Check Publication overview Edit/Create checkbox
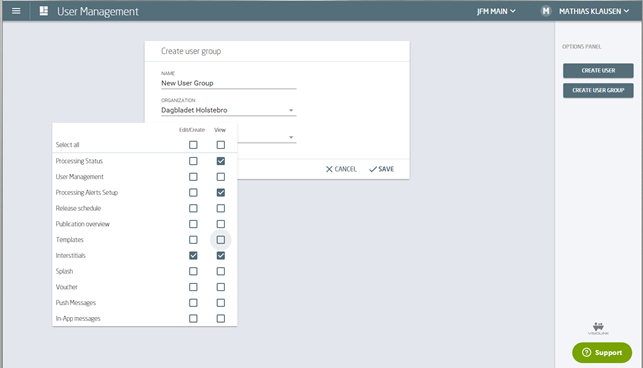The height and width of the screenshot is (368, 643). [193, 224]
